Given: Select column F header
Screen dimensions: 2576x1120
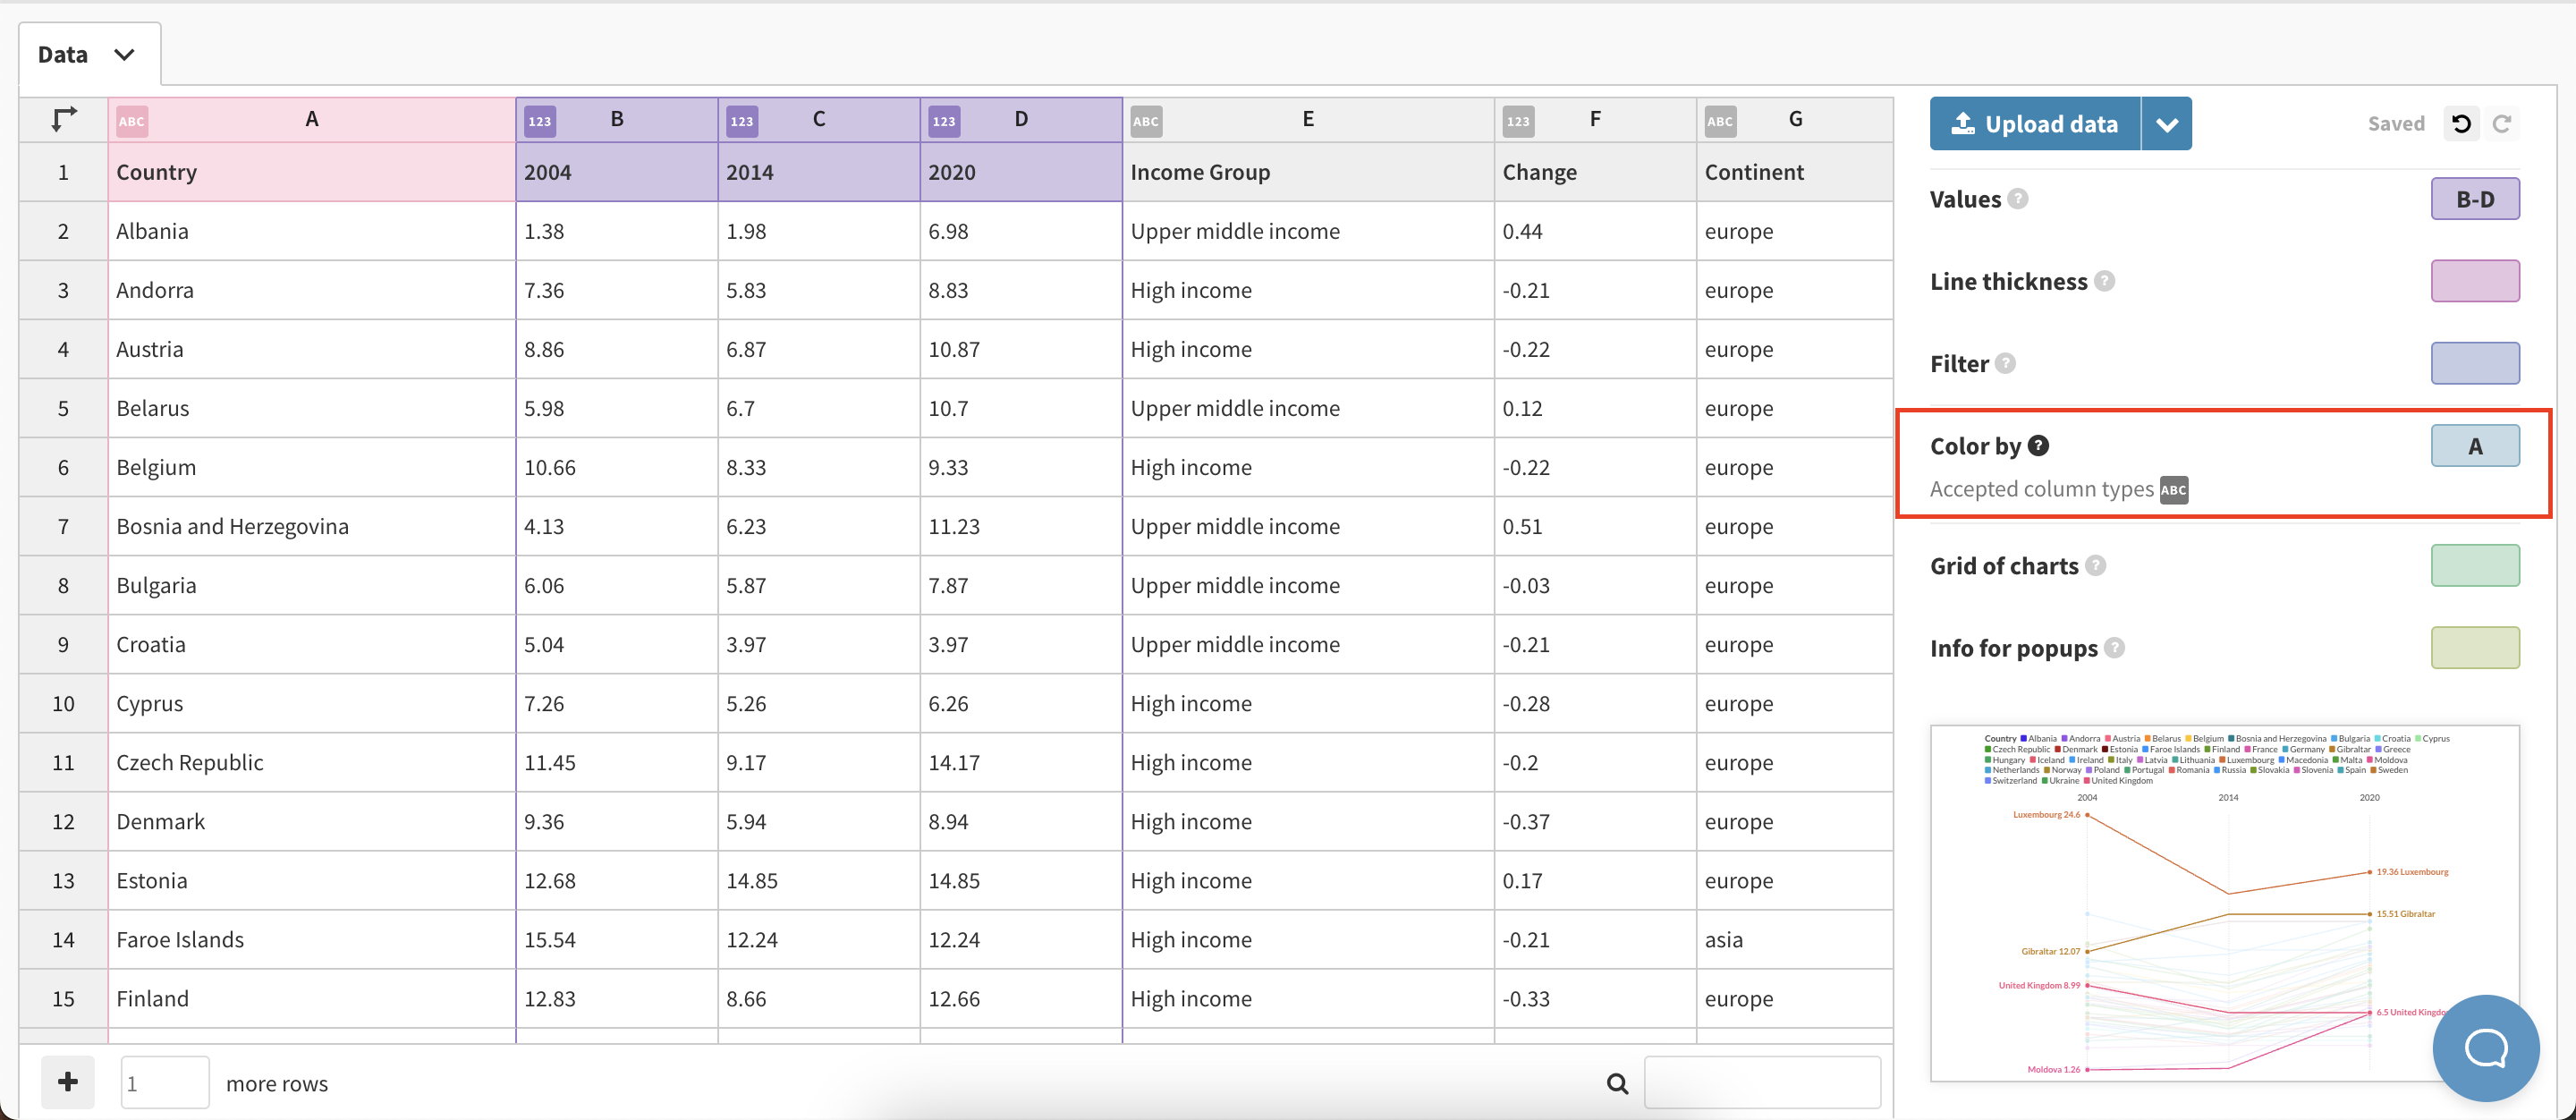Looking at the screenshot, I should pos(1595,119).
